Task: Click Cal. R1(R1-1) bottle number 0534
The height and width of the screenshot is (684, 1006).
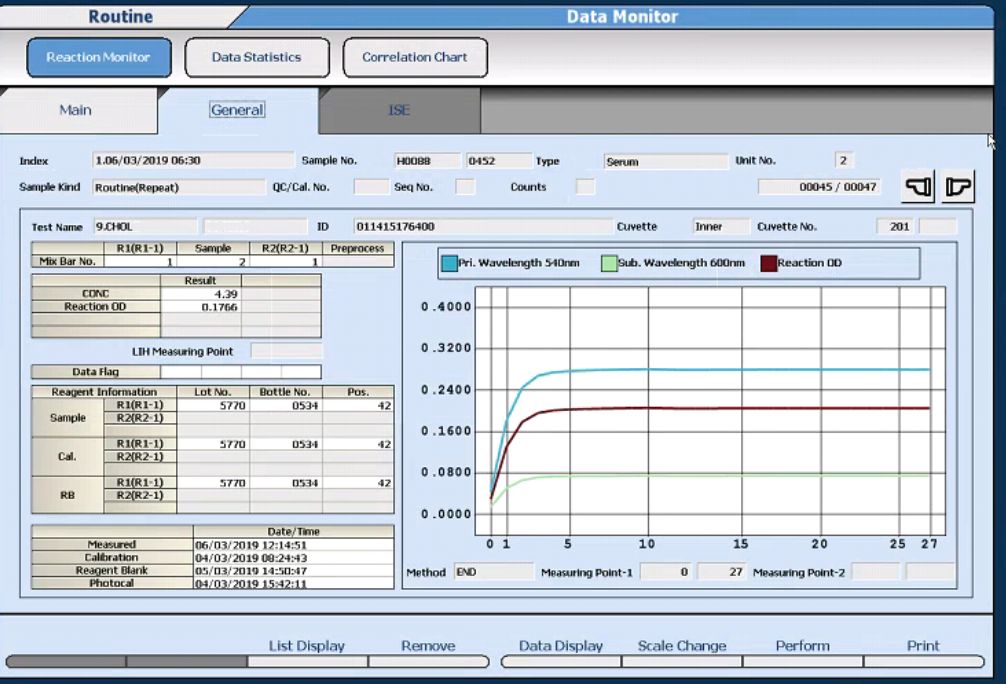Action: (286, 444)
